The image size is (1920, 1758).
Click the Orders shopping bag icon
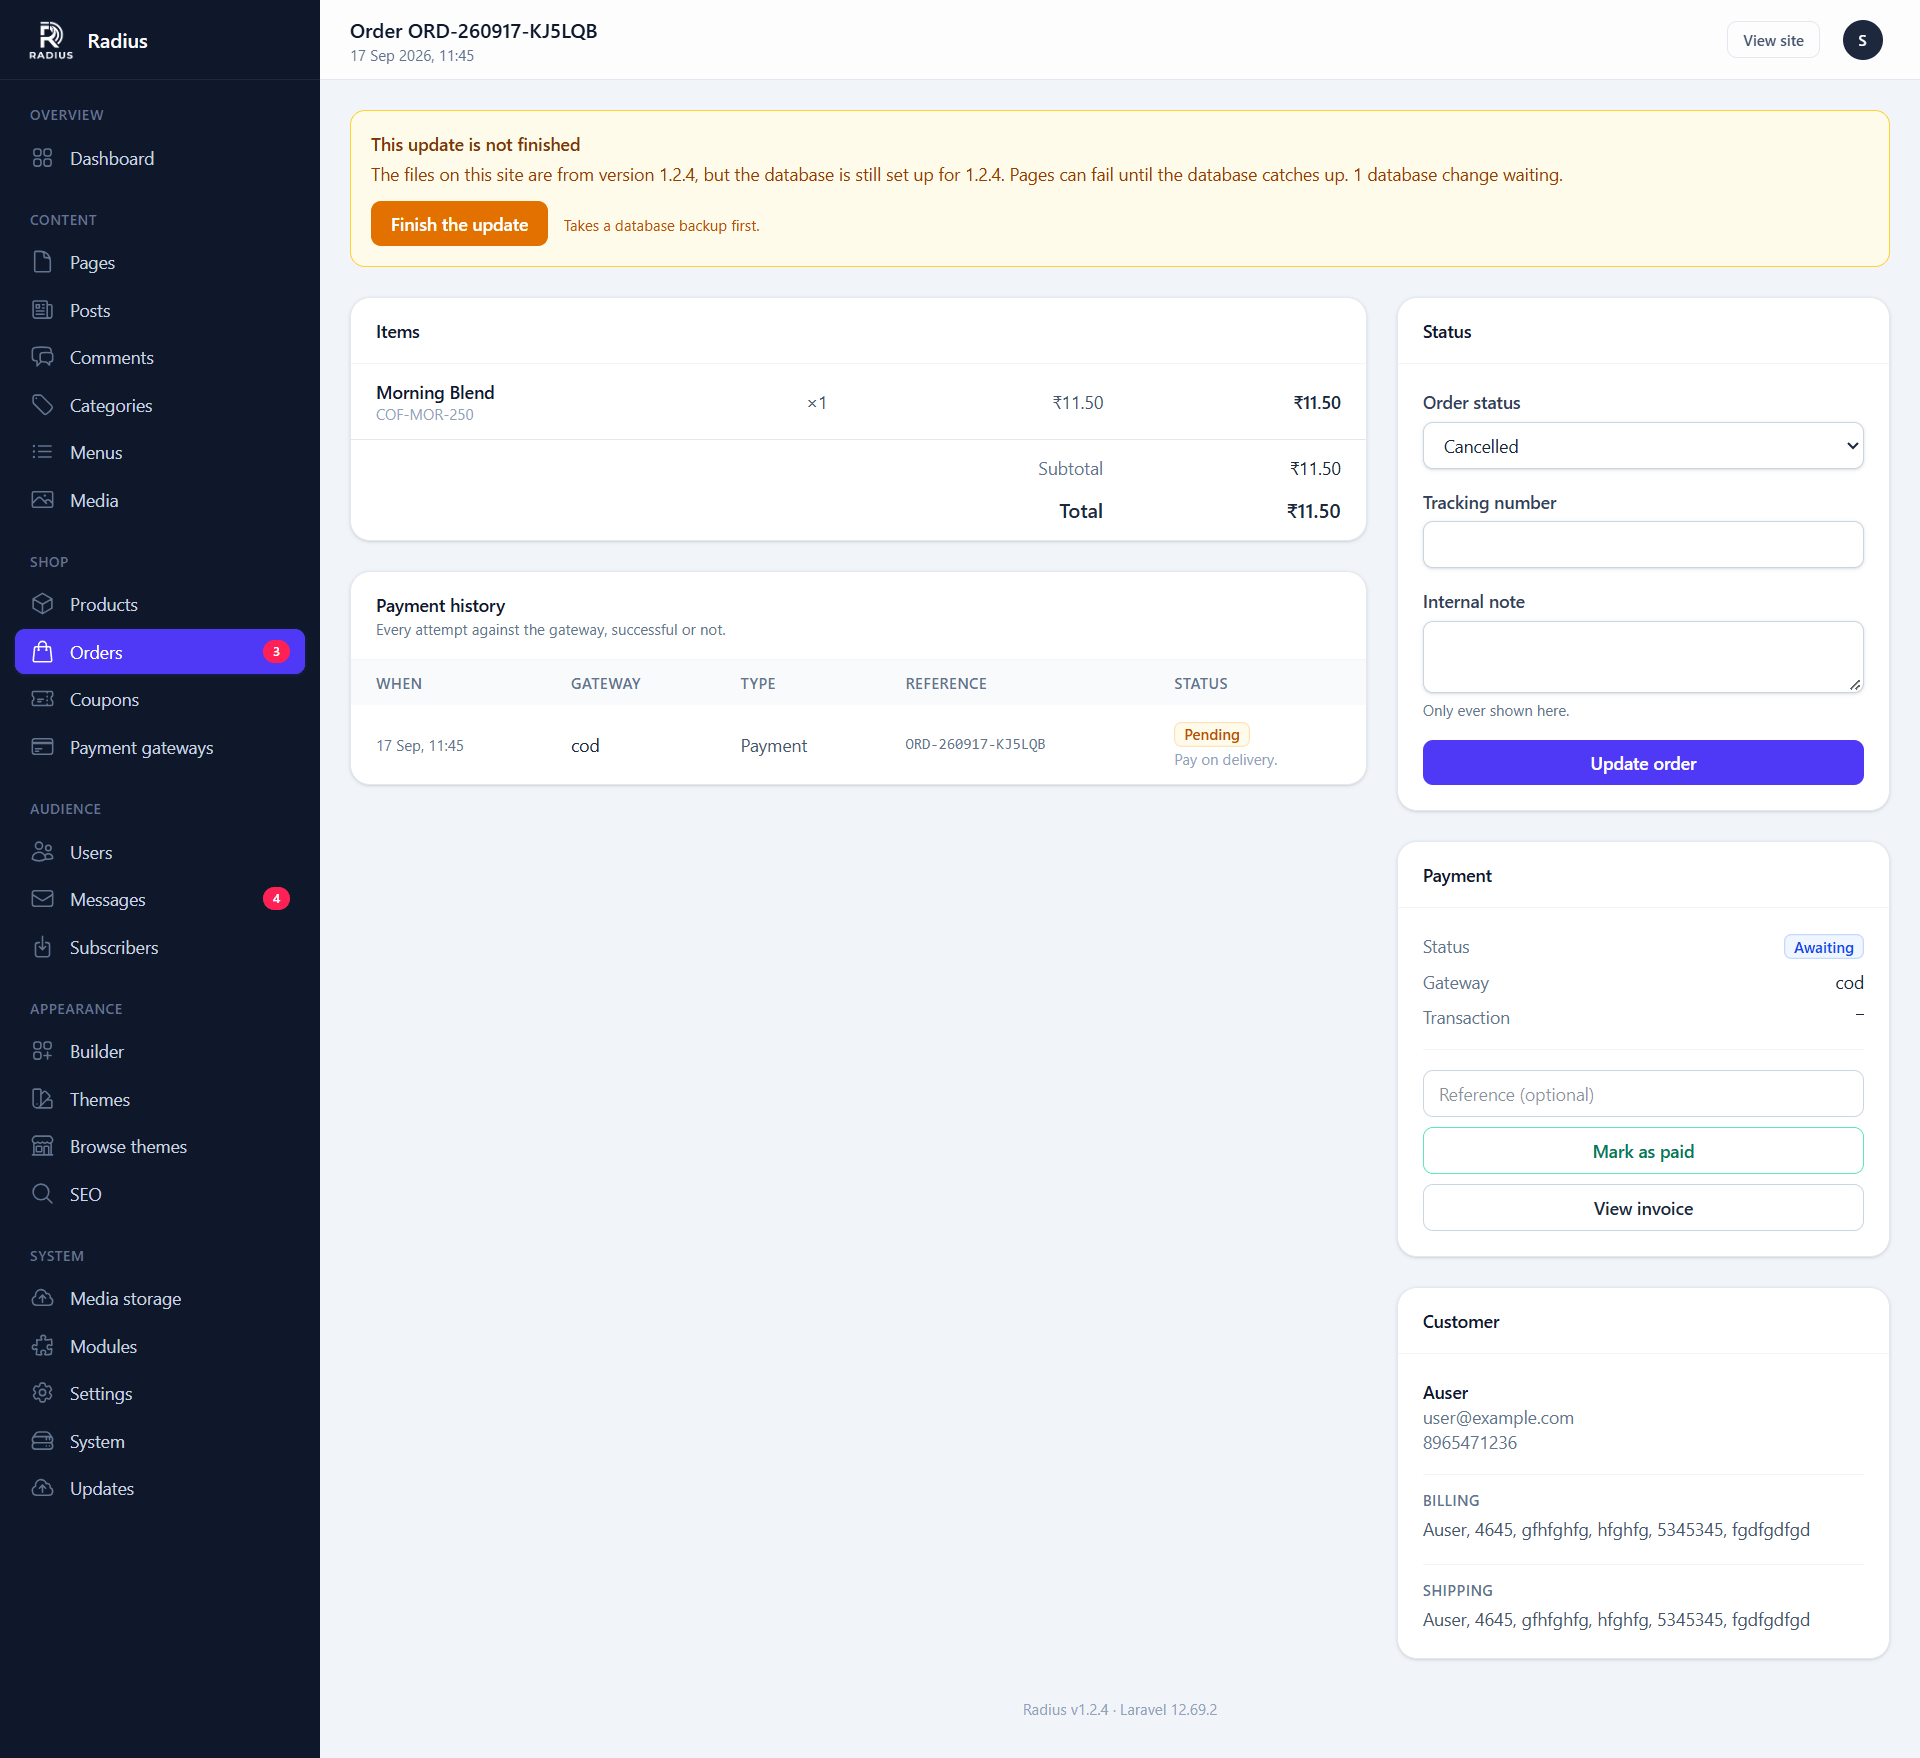tap(42, 652)
